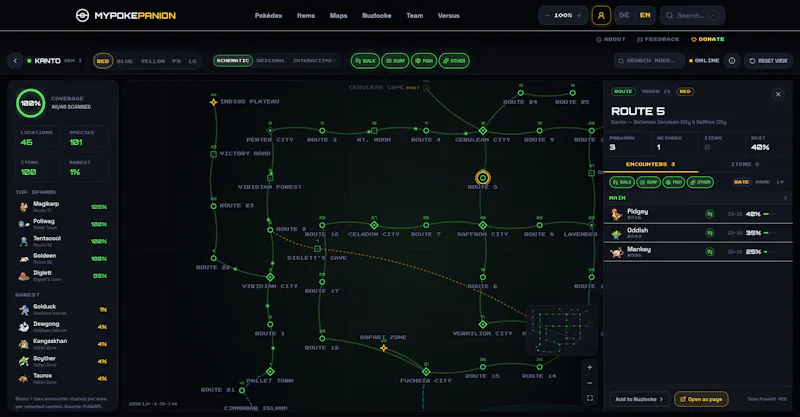This screenshot has height=417, width=800.
Task: Sort encounters by Rate
Action: tap(741, 182)
